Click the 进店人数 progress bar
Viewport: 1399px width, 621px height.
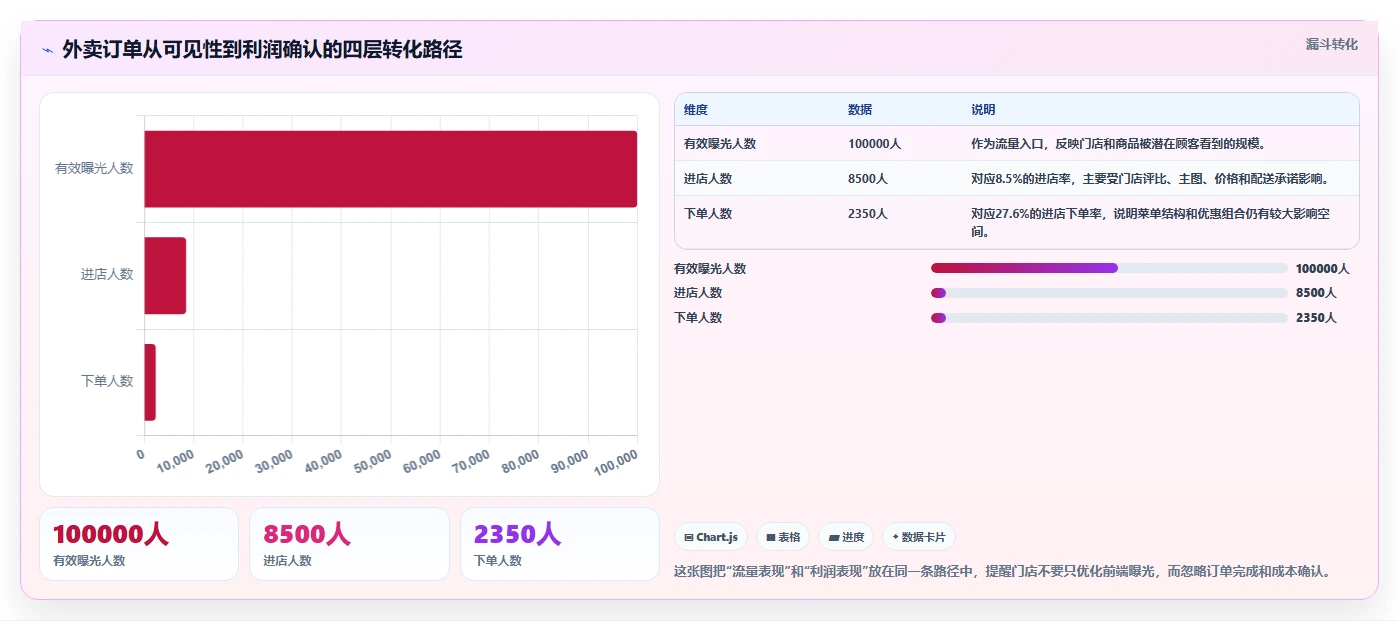tap(1109, 293)
